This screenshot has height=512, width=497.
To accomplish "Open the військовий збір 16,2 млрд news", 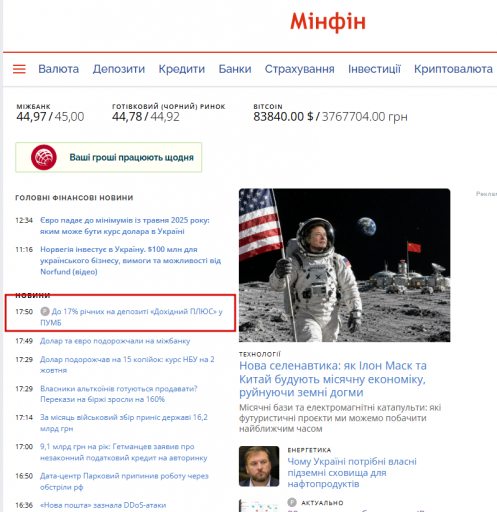I will tap(124, 423).
